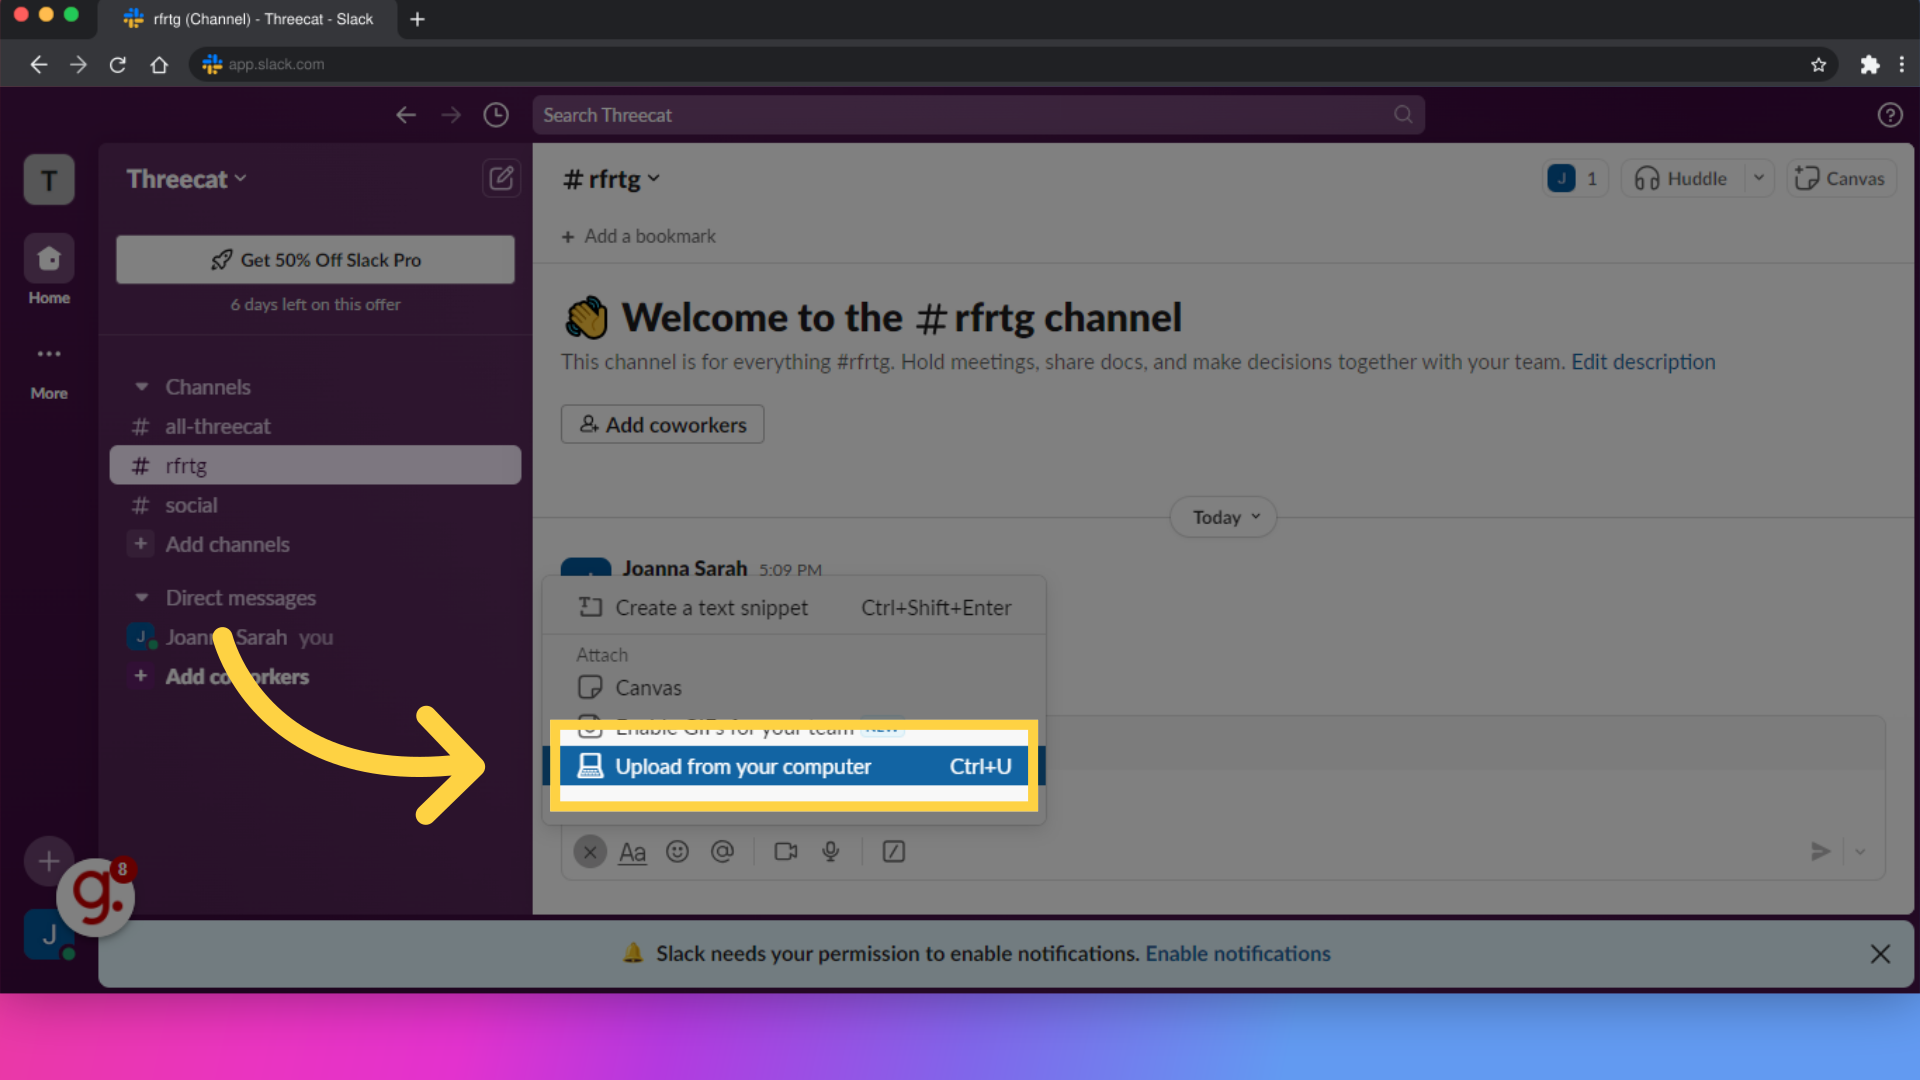The height and width of the screenshot is (1080, 1920).
Task: Enable Slack notifications permission
Action: 1237,953
